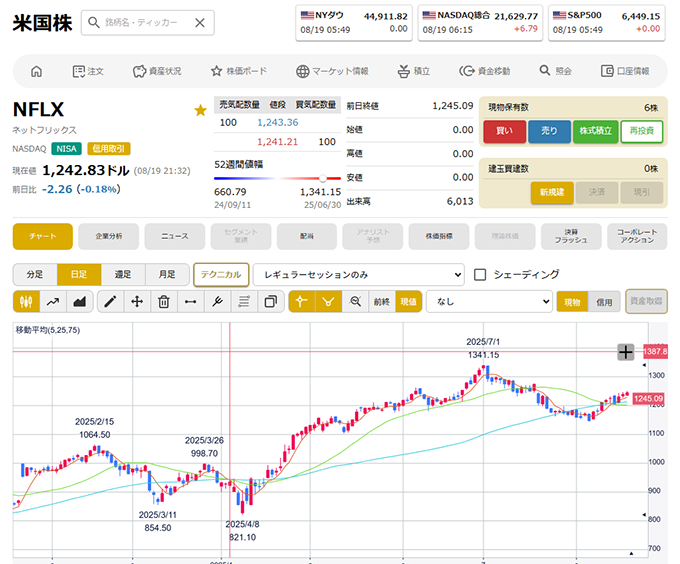
Task: Switch to the 週足 weekly tab
Action: coord(123,274)
